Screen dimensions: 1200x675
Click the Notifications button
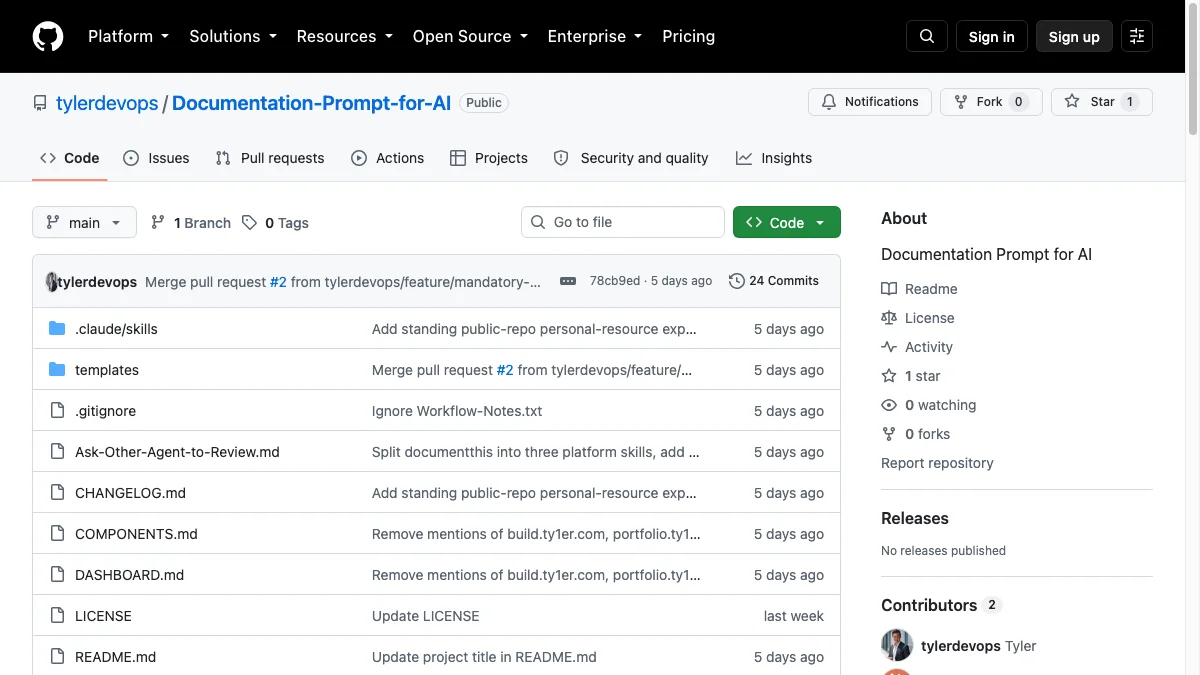[870, 102]
